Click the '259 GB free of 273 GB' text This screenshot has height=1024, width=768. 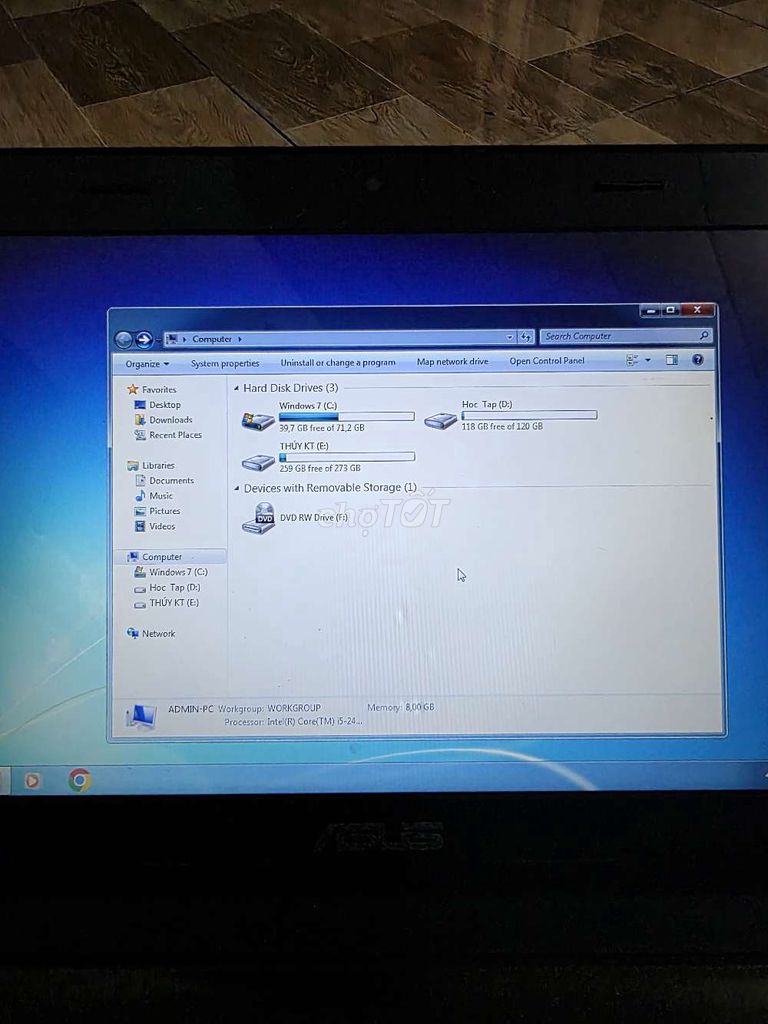pos(320,468)
